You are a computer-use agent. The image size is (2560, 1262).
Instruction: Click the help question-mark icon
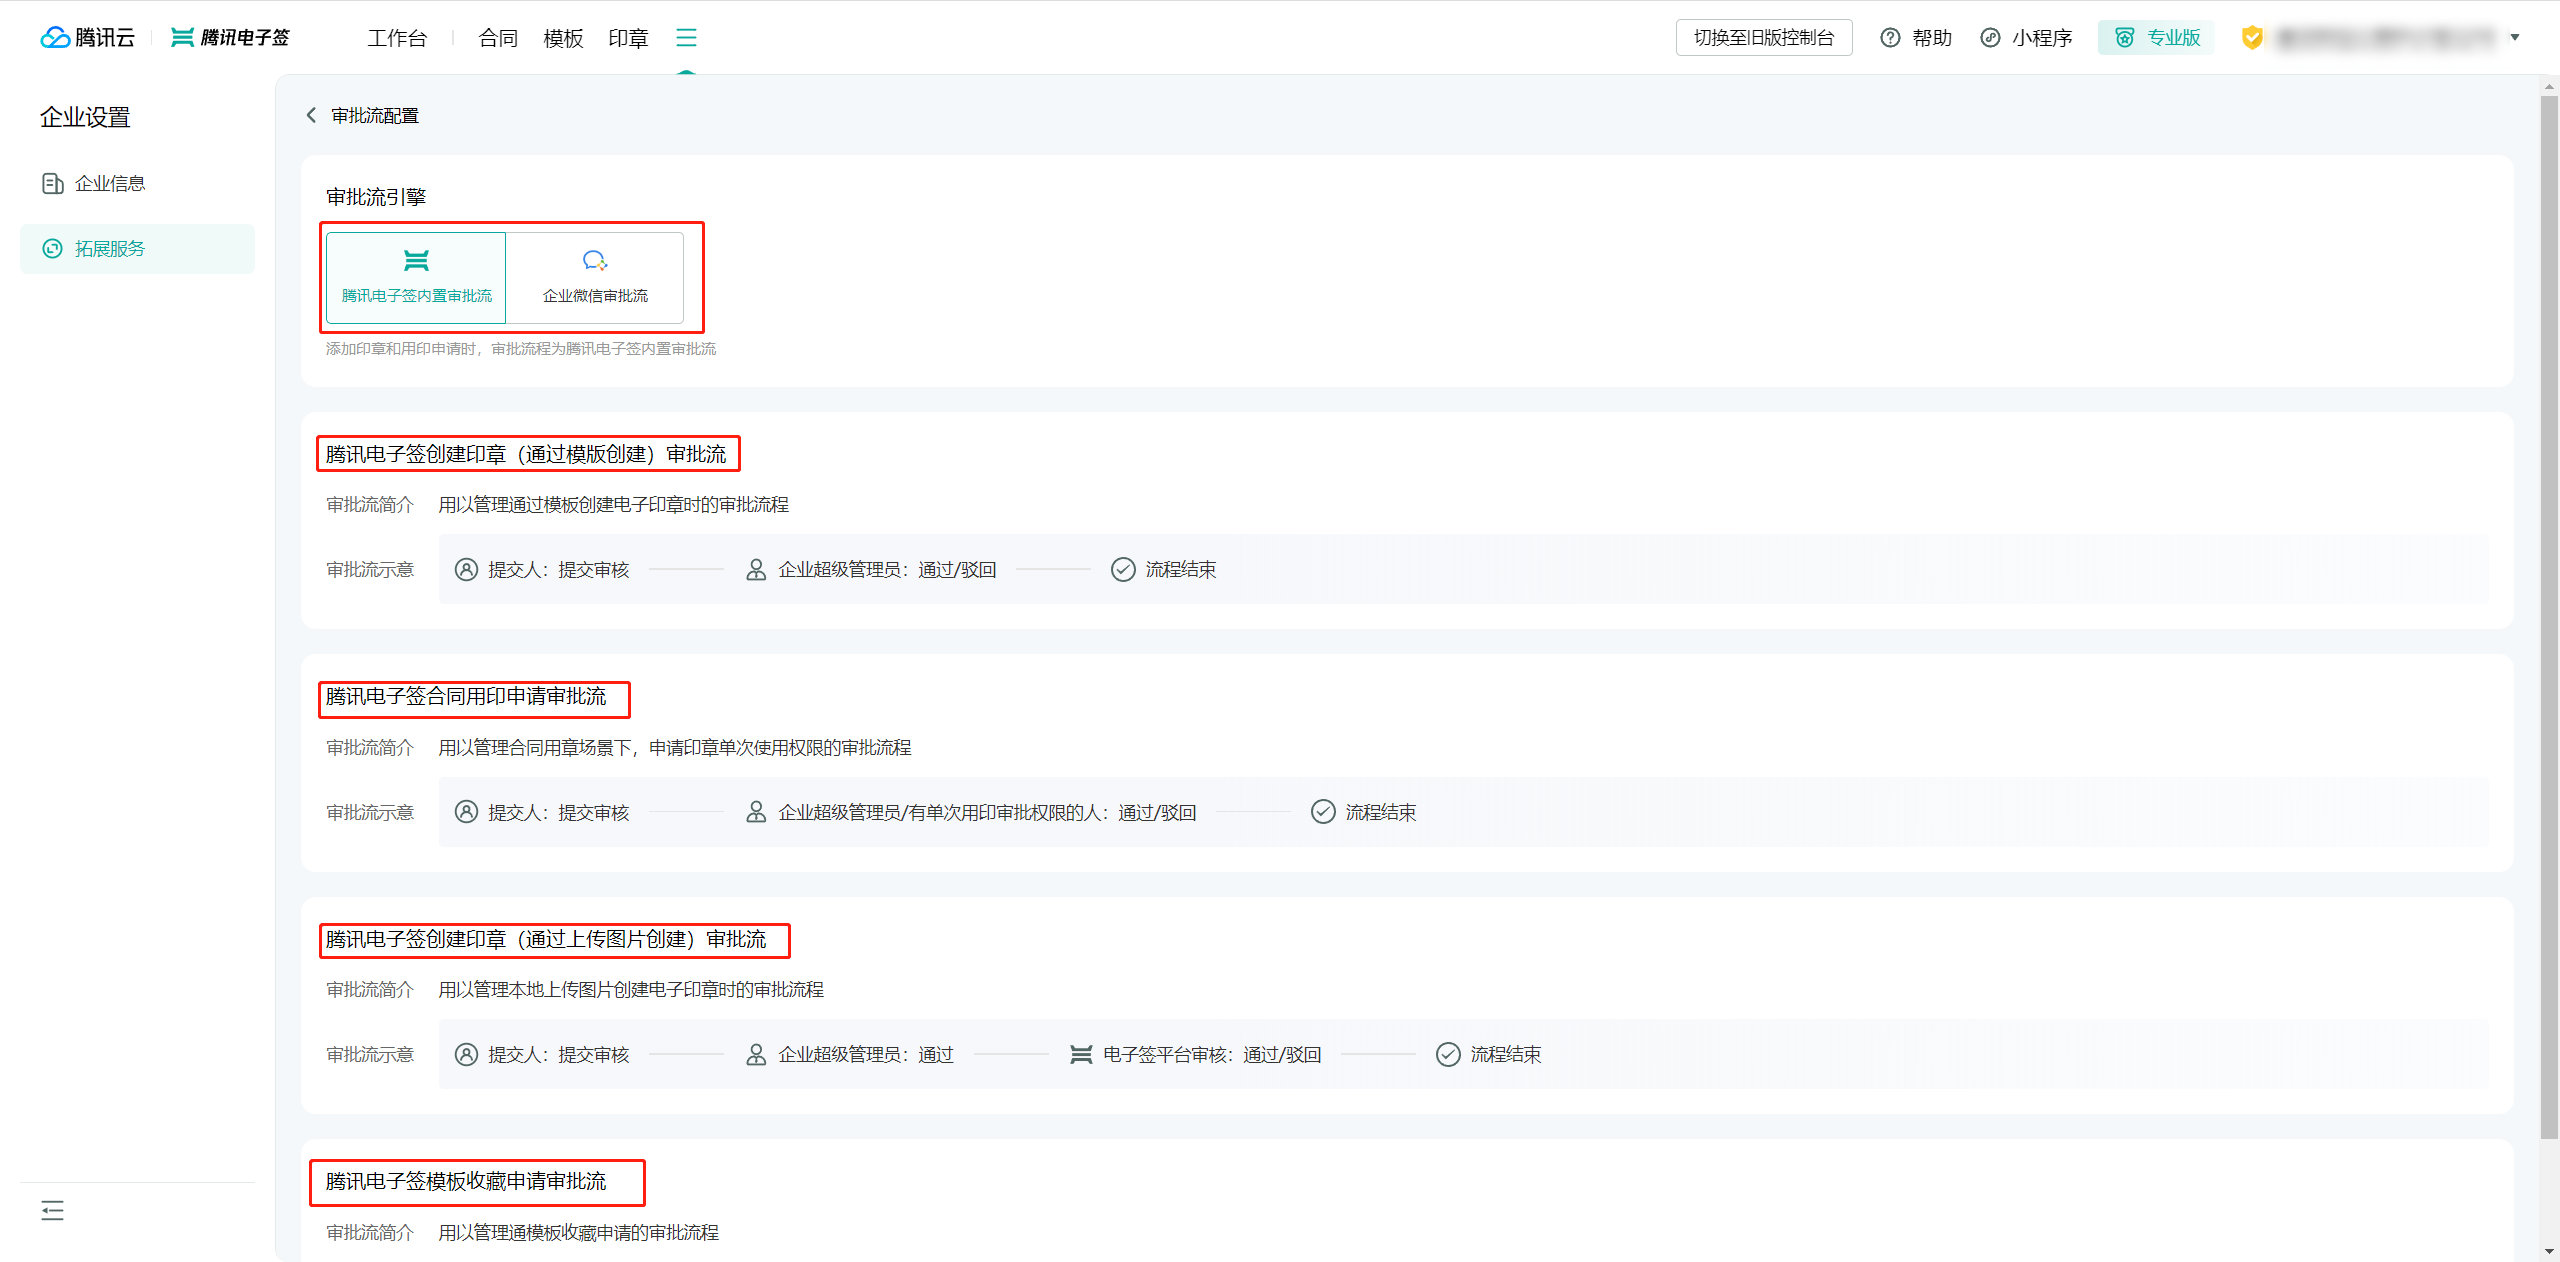point(1890,38)
